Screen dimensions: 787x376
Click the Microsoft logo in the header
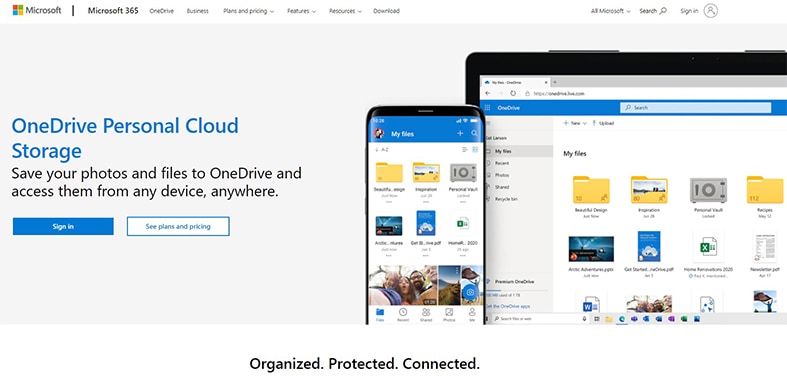[37, 10]
